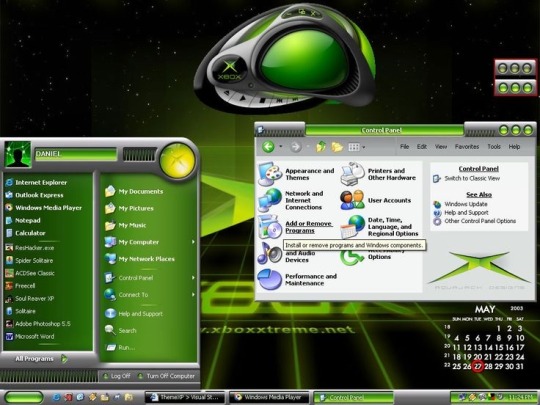540x405 pixels.
Task: Open the Favorites menu in Control Panel
Action: pos(467,147)
